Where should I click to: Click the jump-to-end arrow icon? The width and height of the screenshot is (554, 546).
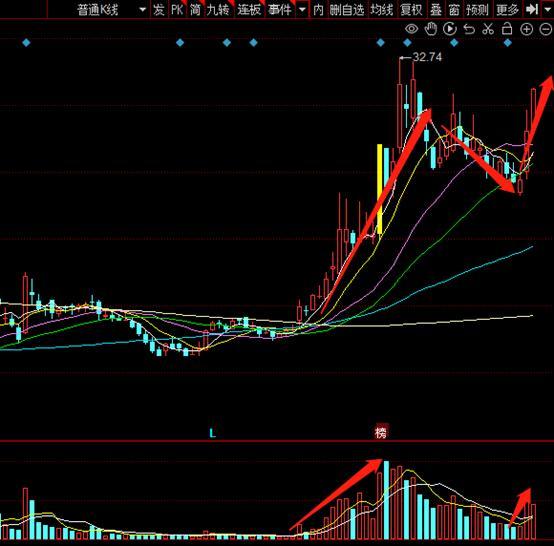[532, 9]
